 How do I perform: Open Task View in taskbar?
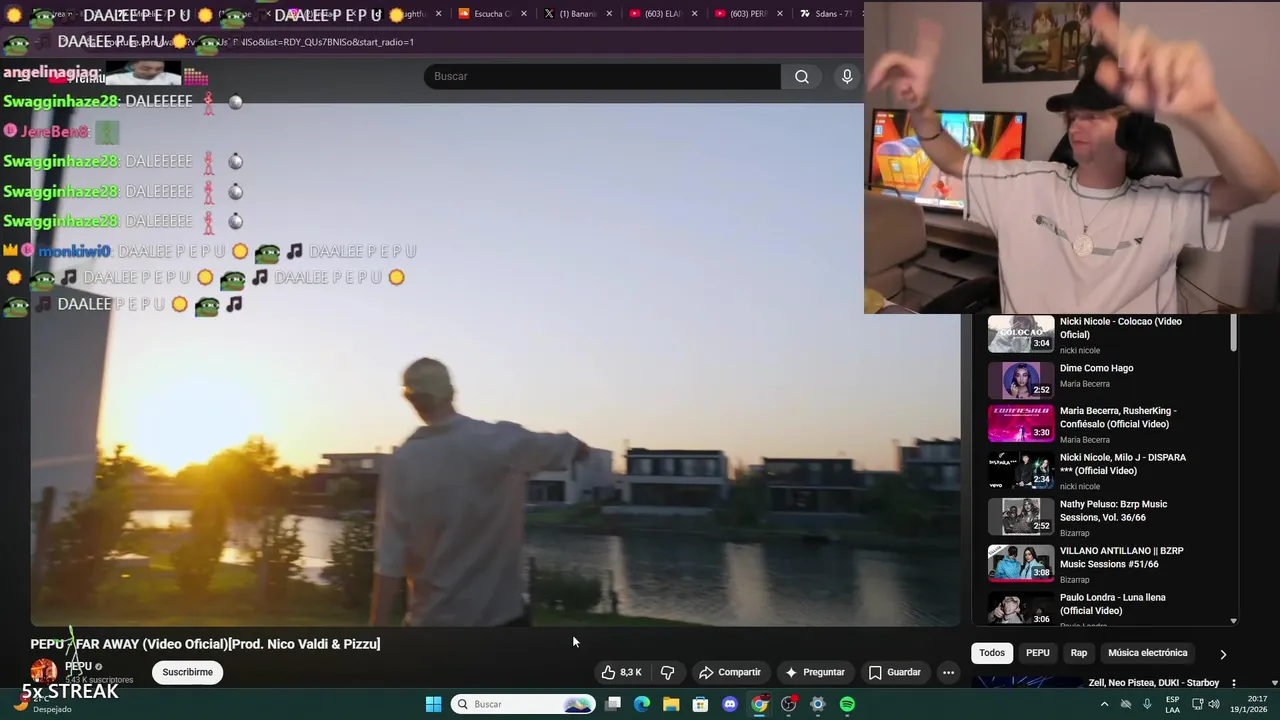click(613, 704)
